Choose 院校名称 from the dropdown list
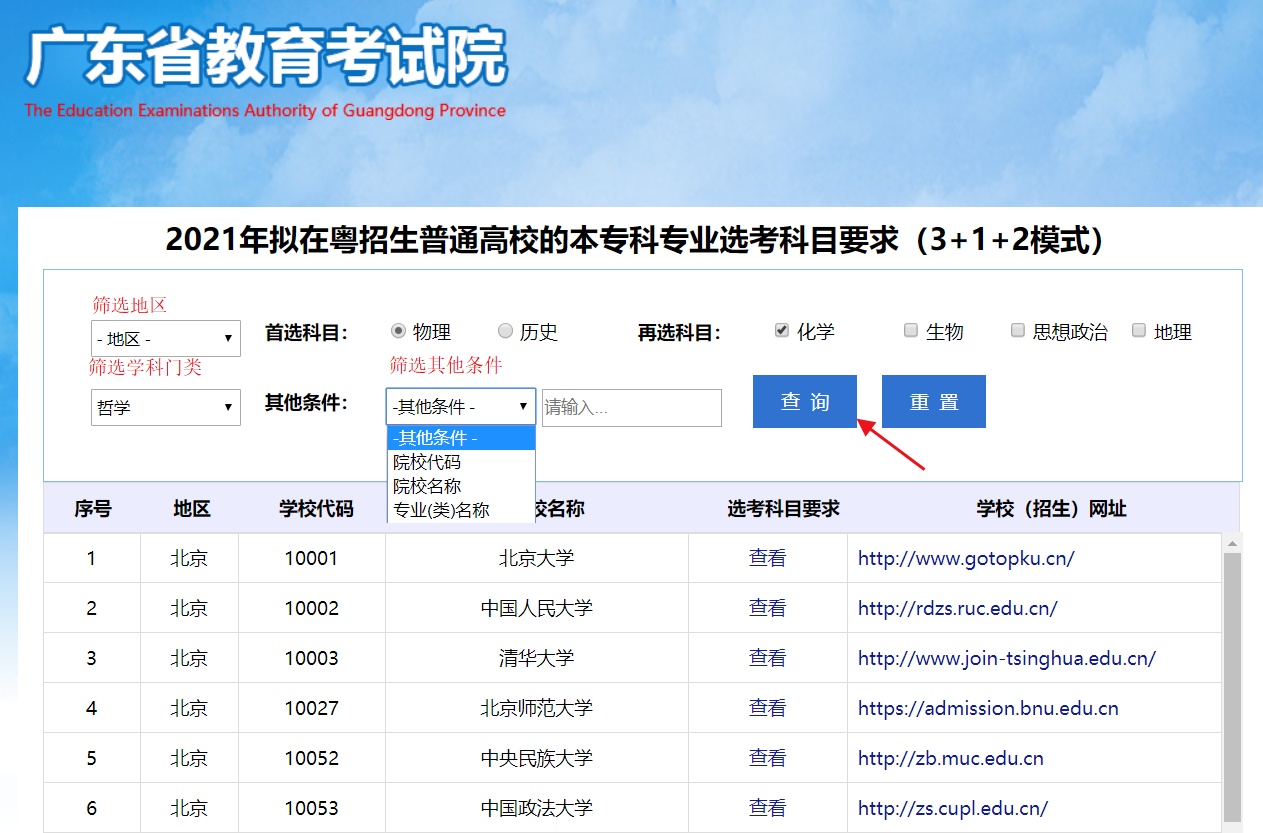The image size is (1263, 833). (427, 486)
